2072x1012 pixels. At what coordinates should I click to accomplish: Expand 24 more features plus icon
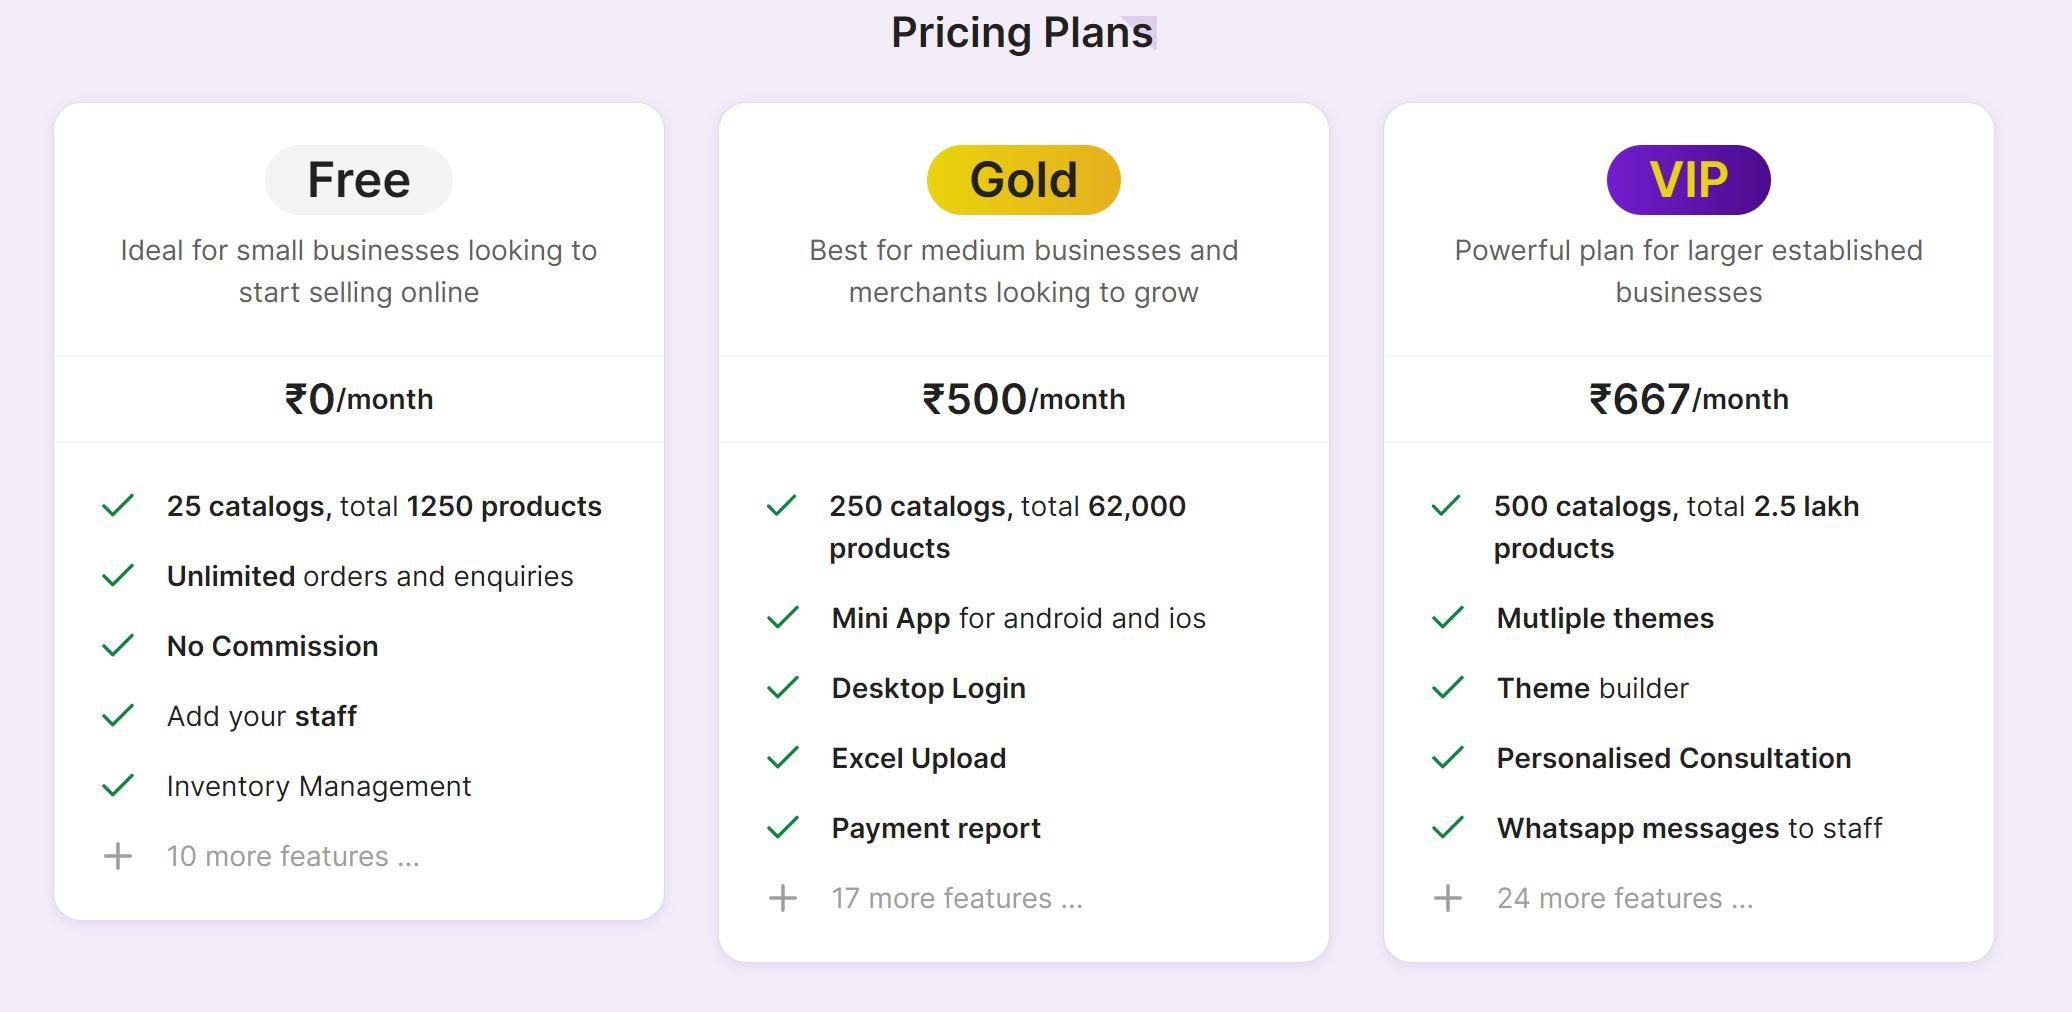pos(1448,898)
